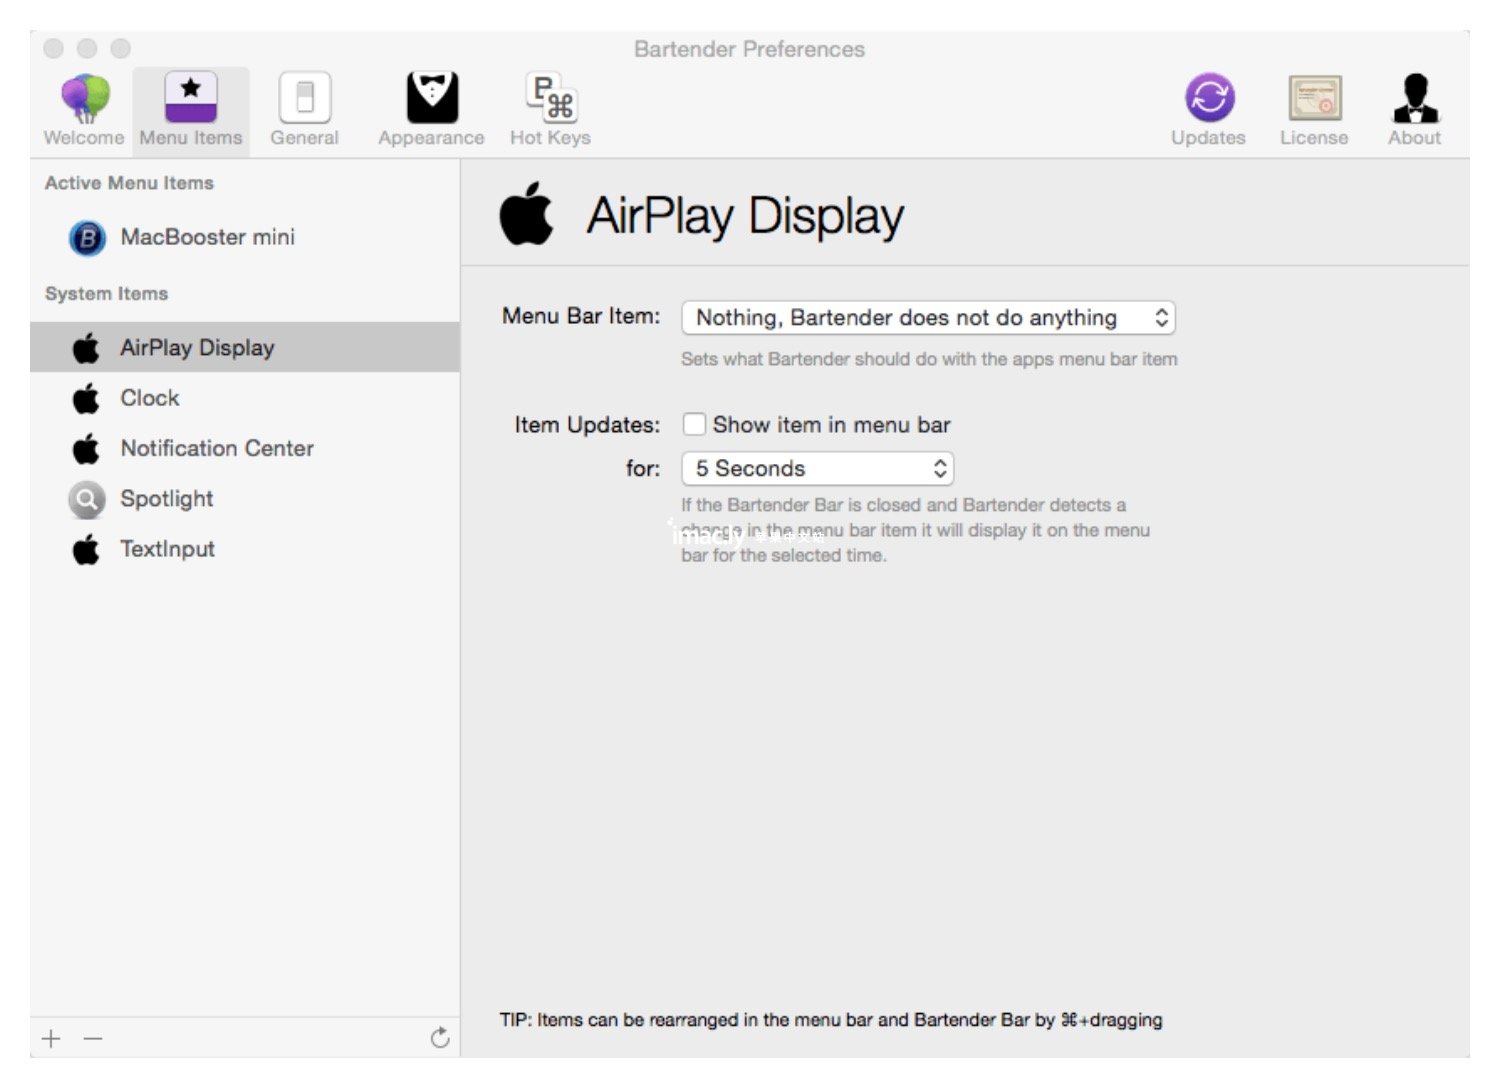Screen dimensions: 1492x1070
Task: Open the 5 Seconds duration dropdown
Action: click(817, 468)
